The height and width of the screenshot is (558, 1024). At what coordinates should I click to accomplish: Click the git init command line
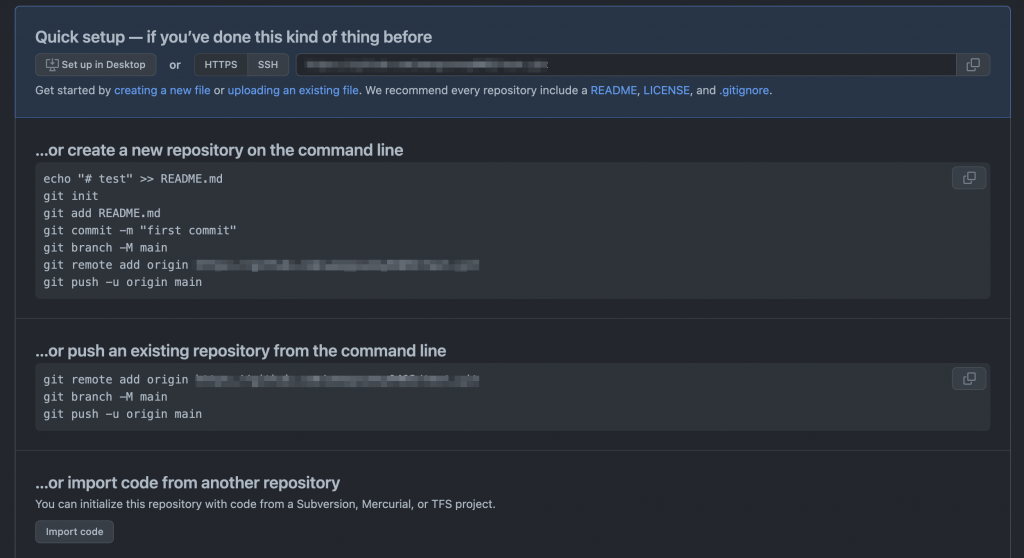click(71, 196)
